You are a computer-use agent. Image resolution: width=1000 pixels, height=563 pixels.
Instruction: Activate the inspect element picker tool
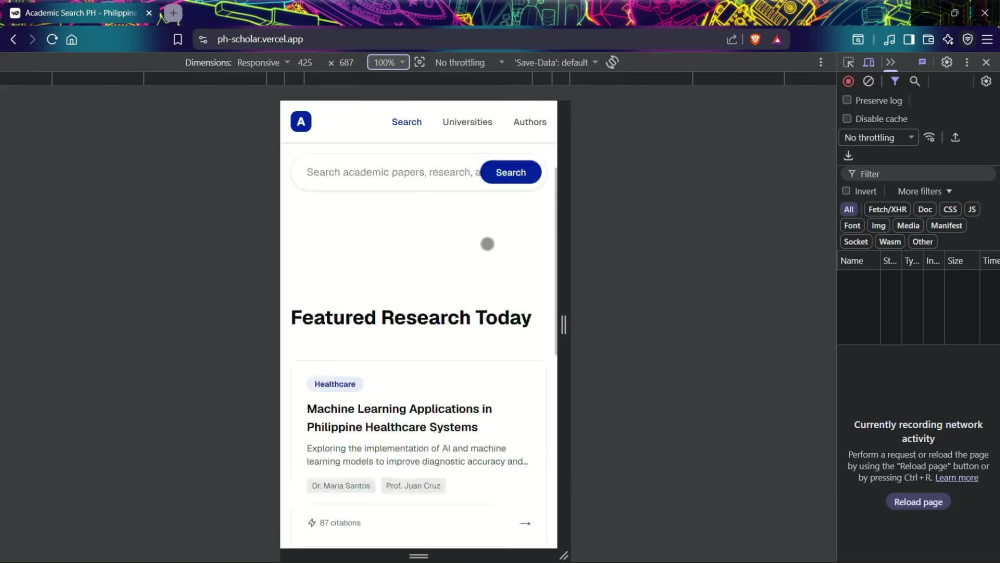tap(848, 62)
